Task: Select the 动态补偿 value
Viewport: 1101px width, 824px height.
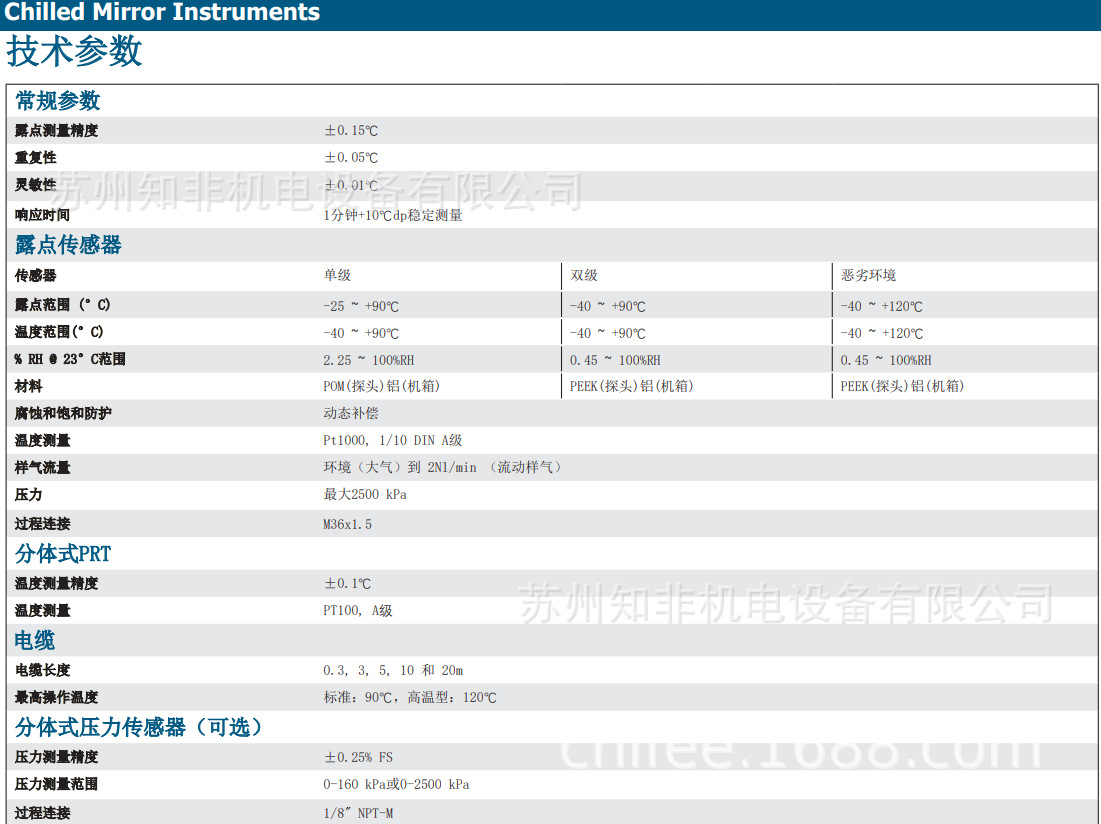Action: (x=351, y=413)
